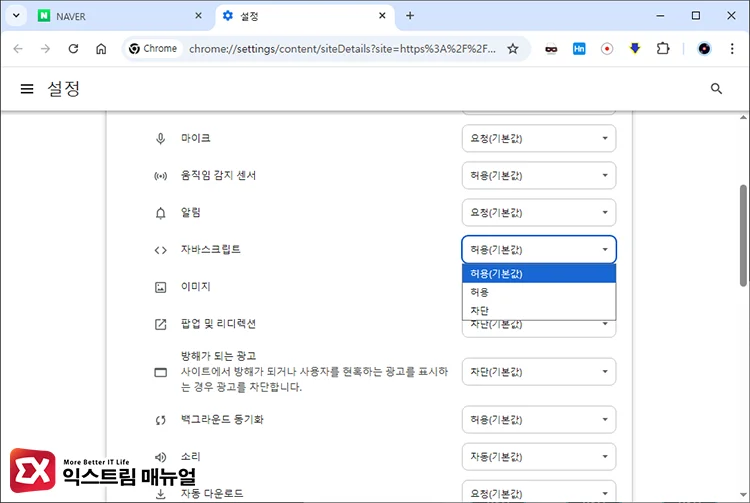Viewport: 750px width, 503px height.
Task: Click the 설정 page title
Action: click(64, 88)
